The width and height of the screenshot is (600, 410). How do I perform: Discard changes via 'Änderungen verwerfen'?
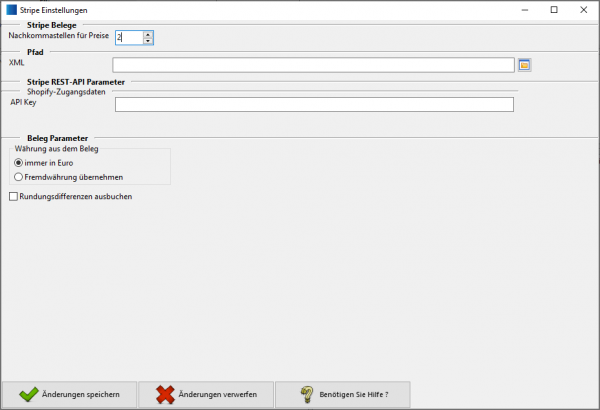pos(205,394)
